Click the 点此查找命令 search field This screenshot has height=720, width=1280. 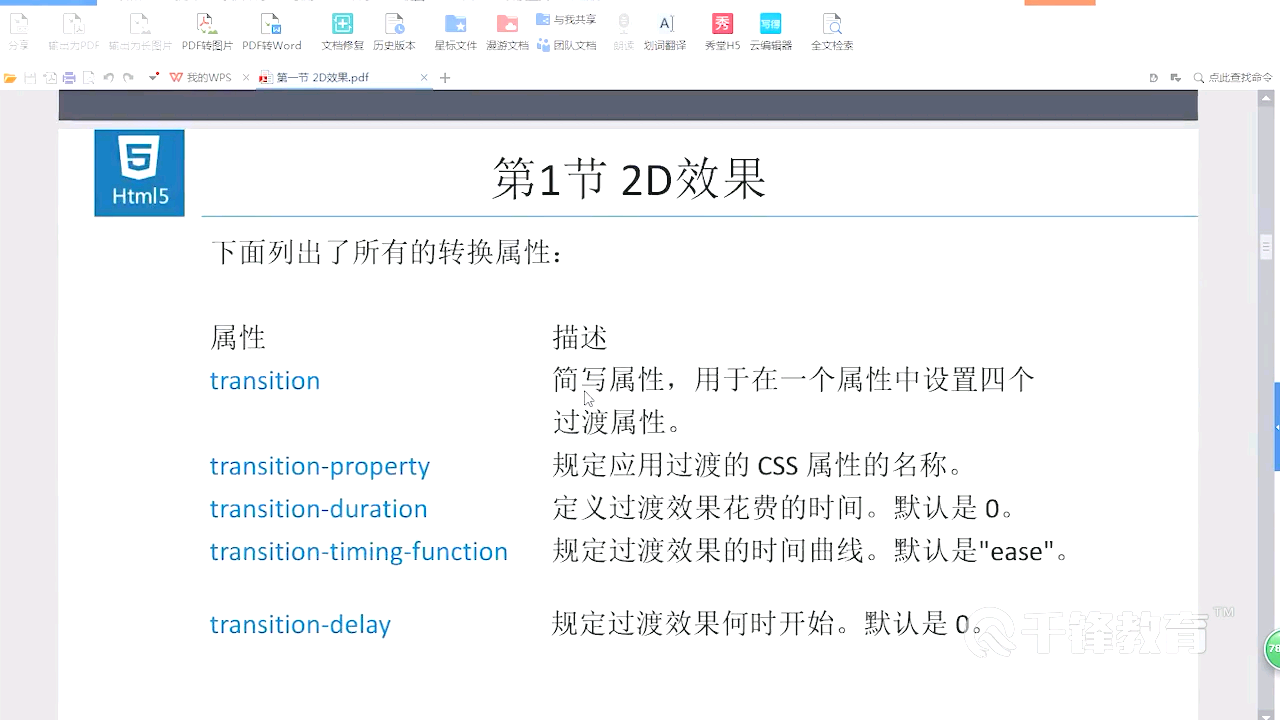(1236, 76)
